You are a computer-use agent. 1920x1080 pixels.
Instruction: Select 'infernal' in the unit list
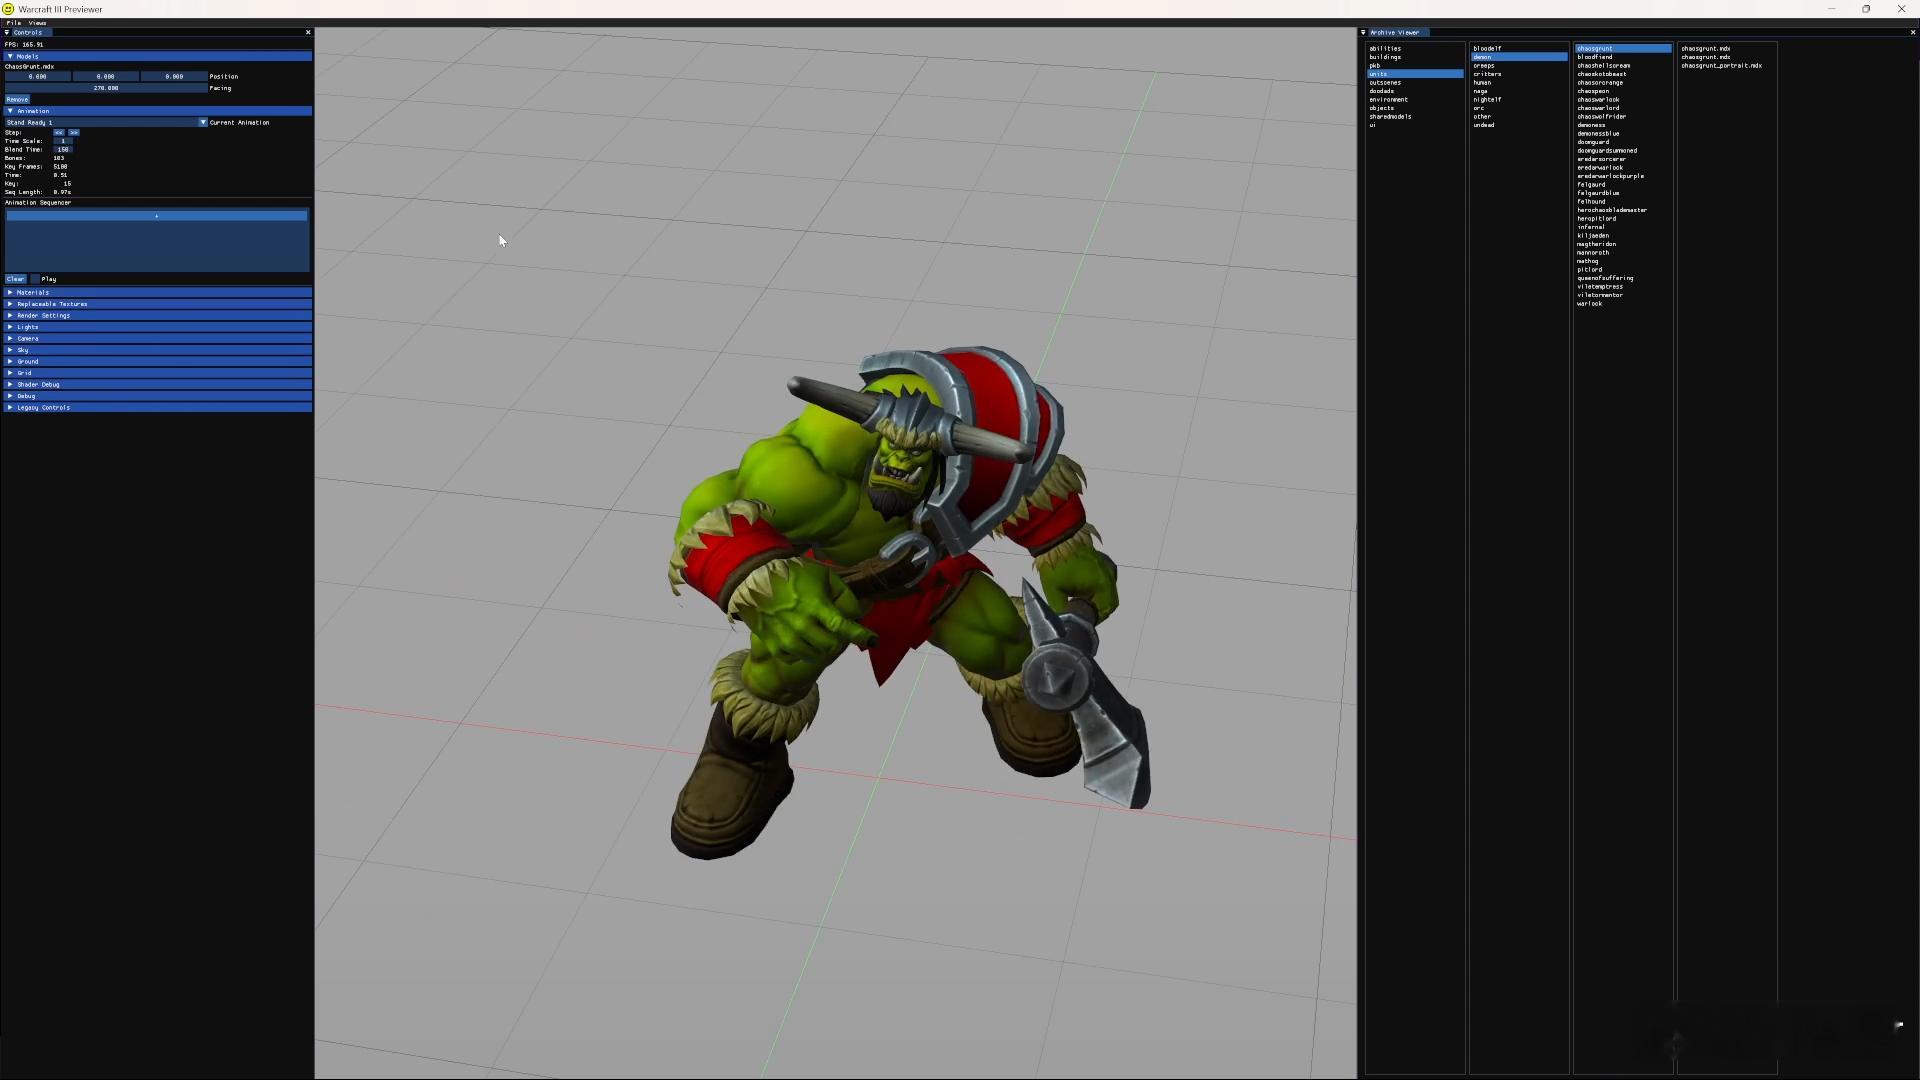(x=1590, y=227)
